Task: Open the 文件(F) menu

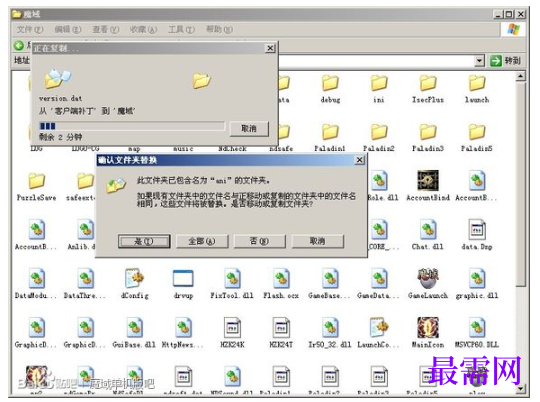Action: coord(30,30)
